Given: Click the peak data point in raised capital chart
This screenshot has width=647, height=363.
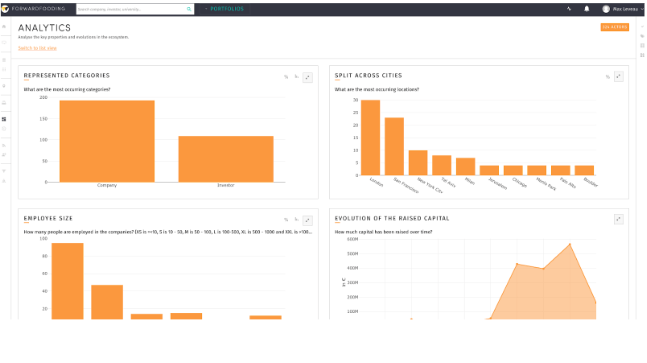Looking at the screenshot, I should [570, 245].
